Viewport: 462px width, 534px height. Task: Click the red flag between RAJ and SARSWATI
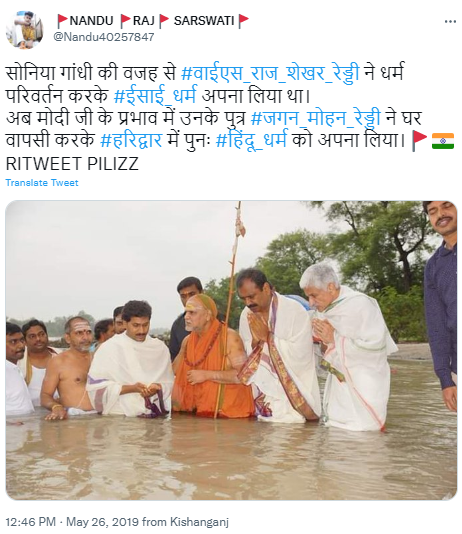point(164,21)
